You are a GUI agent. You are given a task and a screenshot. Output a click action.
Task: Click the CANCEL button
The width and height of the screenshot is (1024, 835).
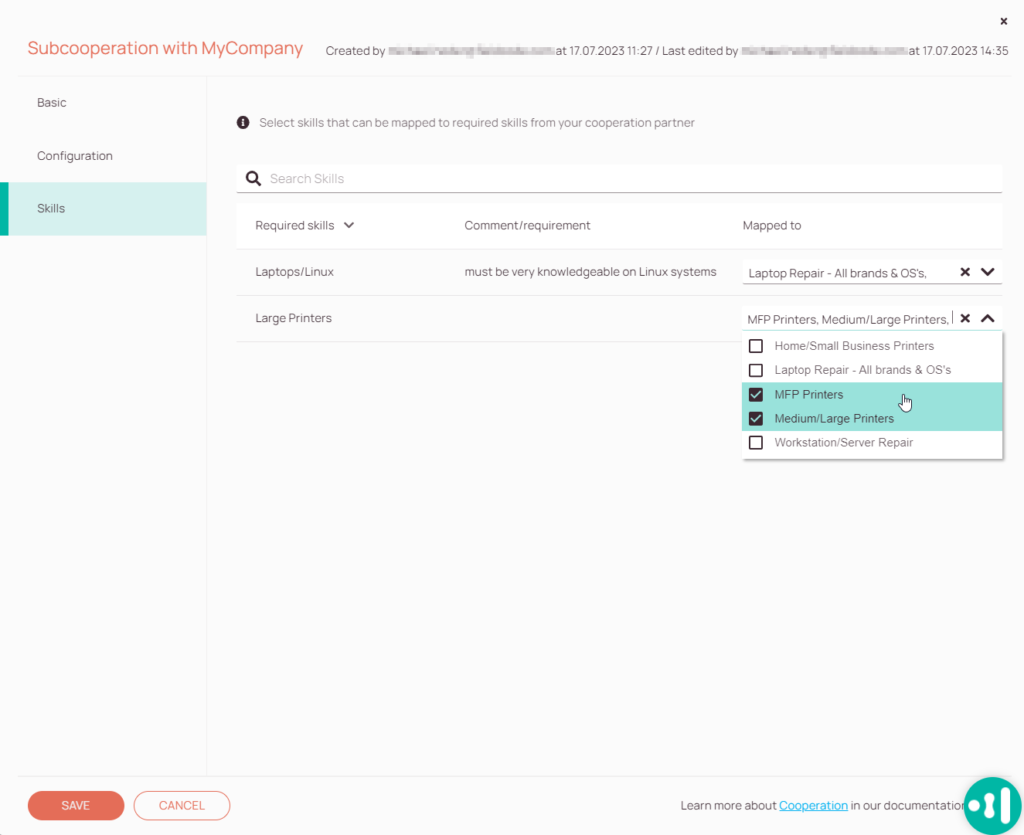click(181, 805)
